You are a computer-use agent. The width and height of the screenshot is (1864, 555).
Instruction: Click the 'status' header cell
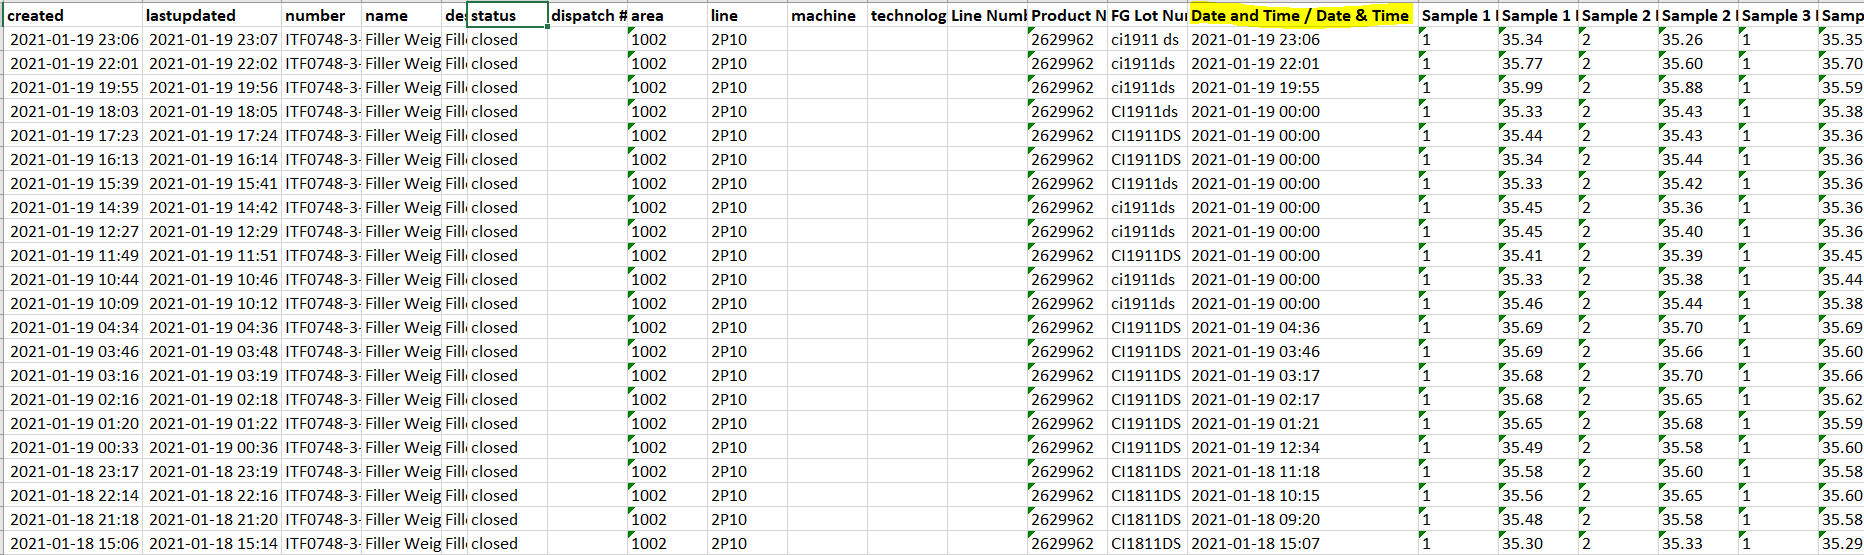507,15
